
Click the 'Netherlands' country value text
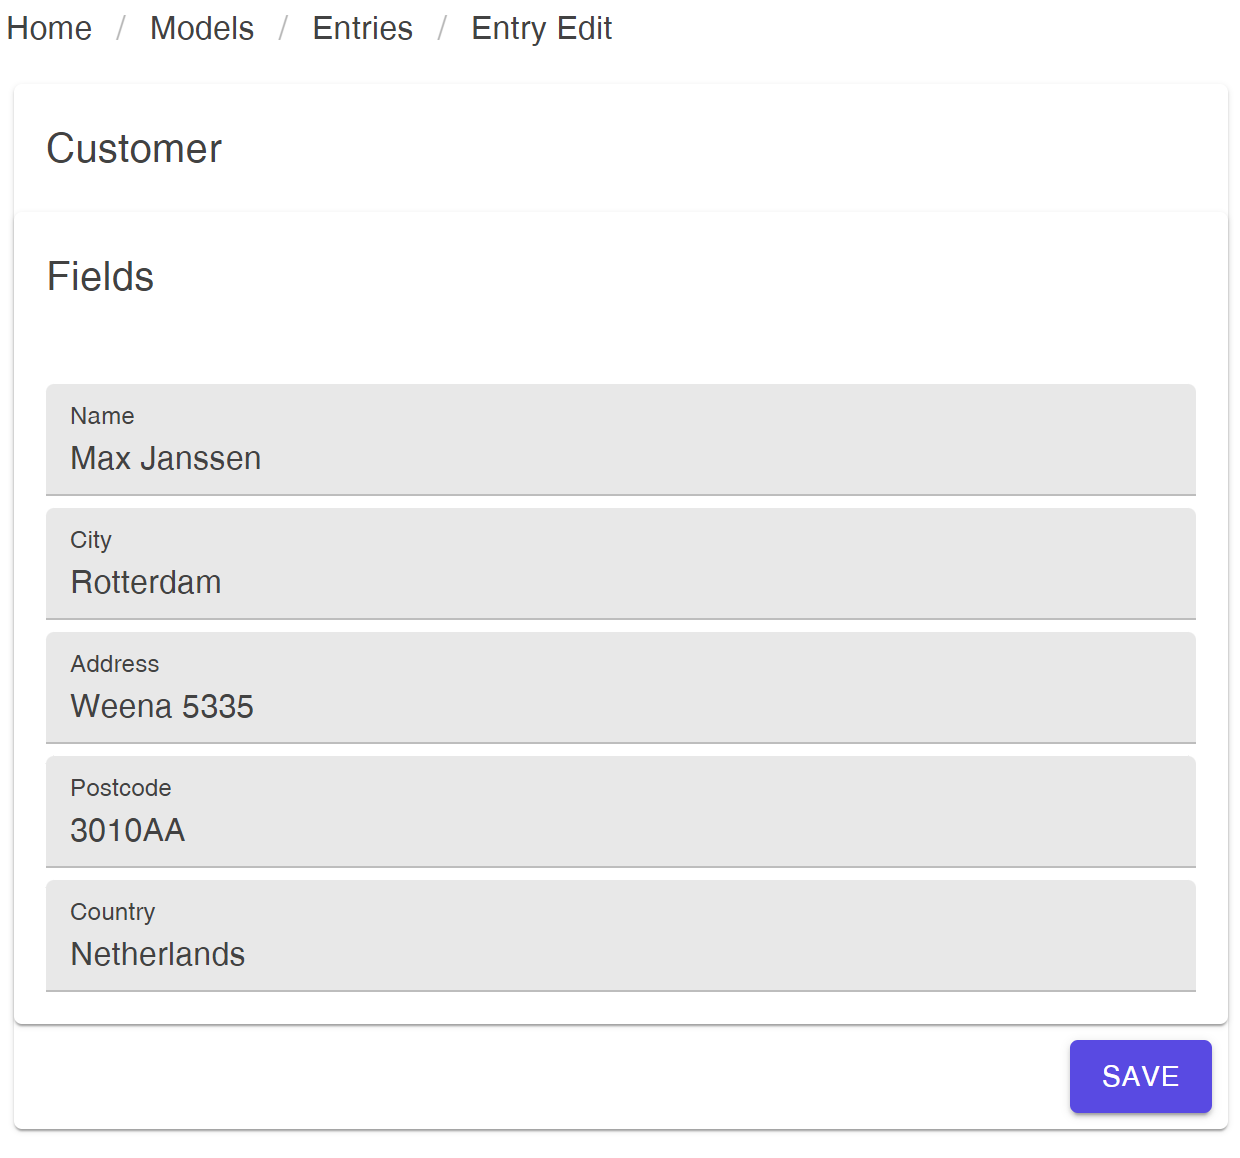158,954
